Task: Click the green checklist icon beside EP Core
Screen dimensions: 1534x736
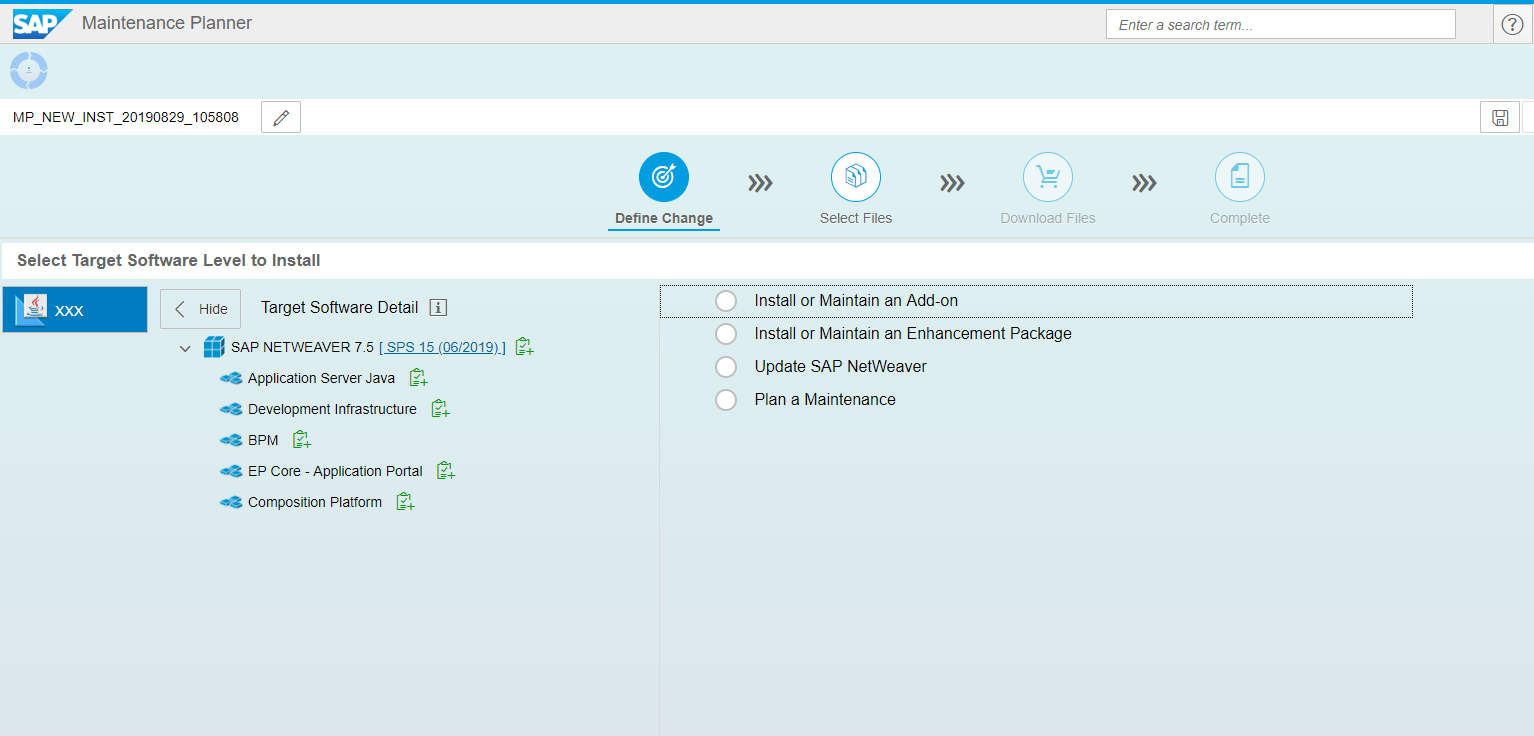Action: pyautogui.click(x=446, y=471)
